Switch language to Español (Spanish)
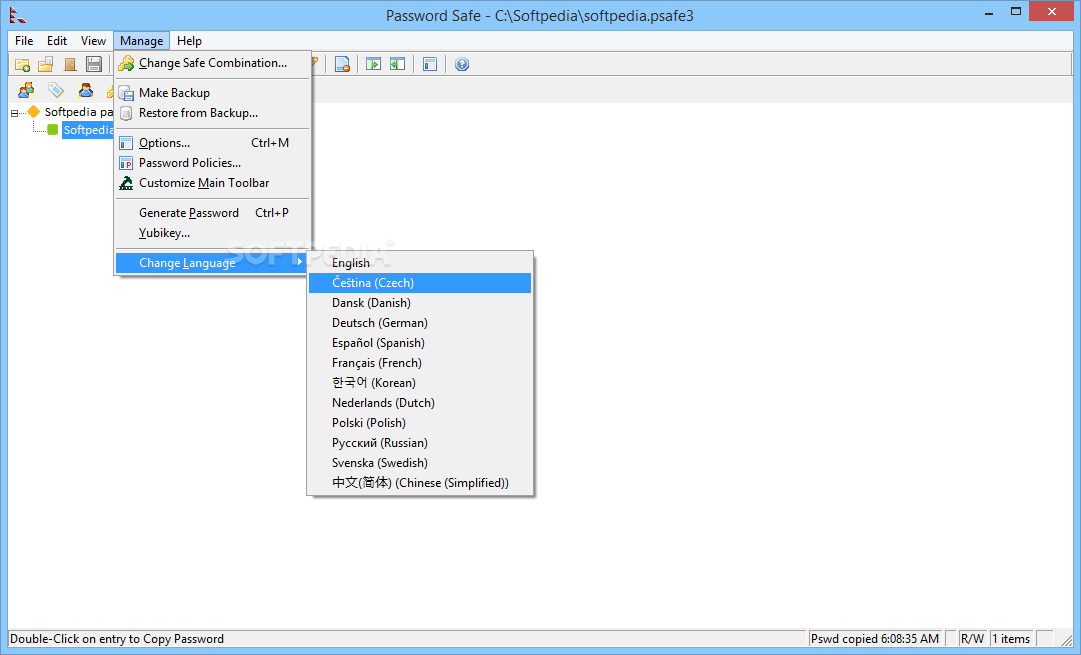 (420, 343)
